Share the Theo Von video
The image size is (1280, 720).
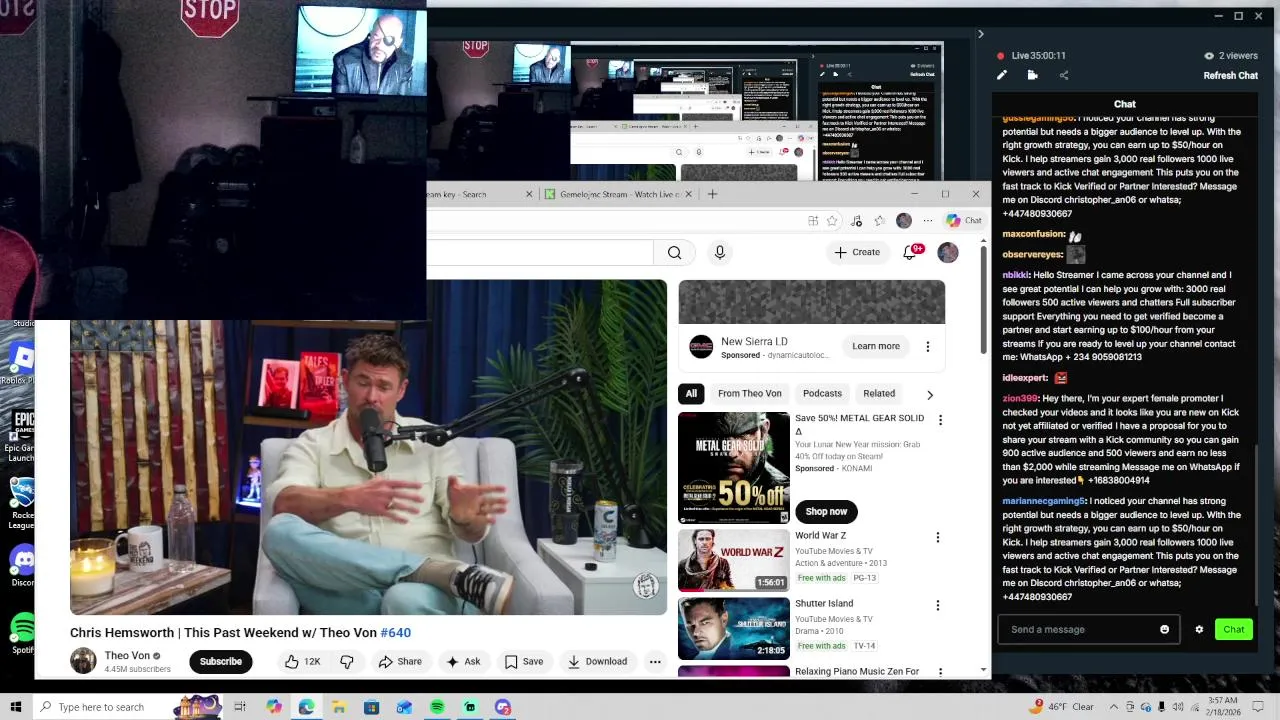click(400, 661)
